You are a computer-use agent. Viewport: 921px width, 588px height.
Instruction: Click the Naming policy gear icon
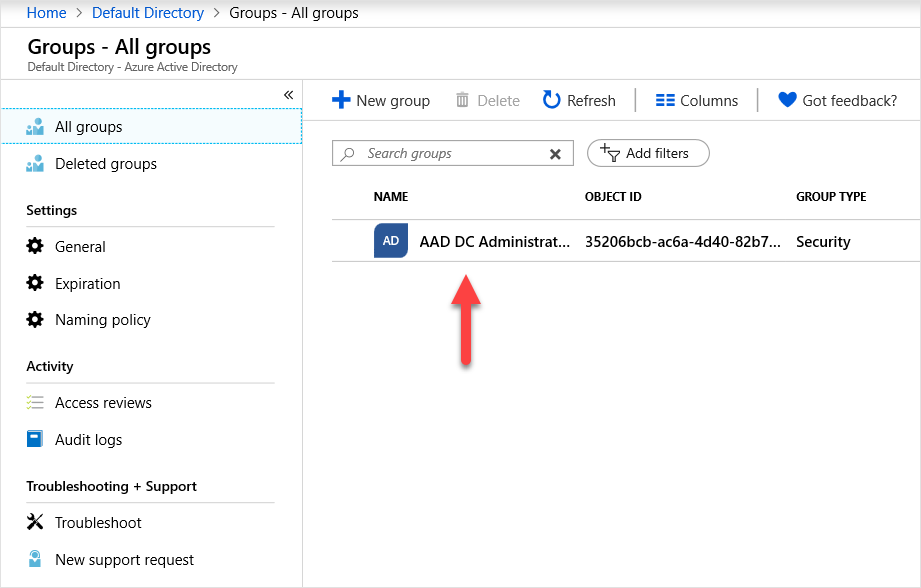35,320
